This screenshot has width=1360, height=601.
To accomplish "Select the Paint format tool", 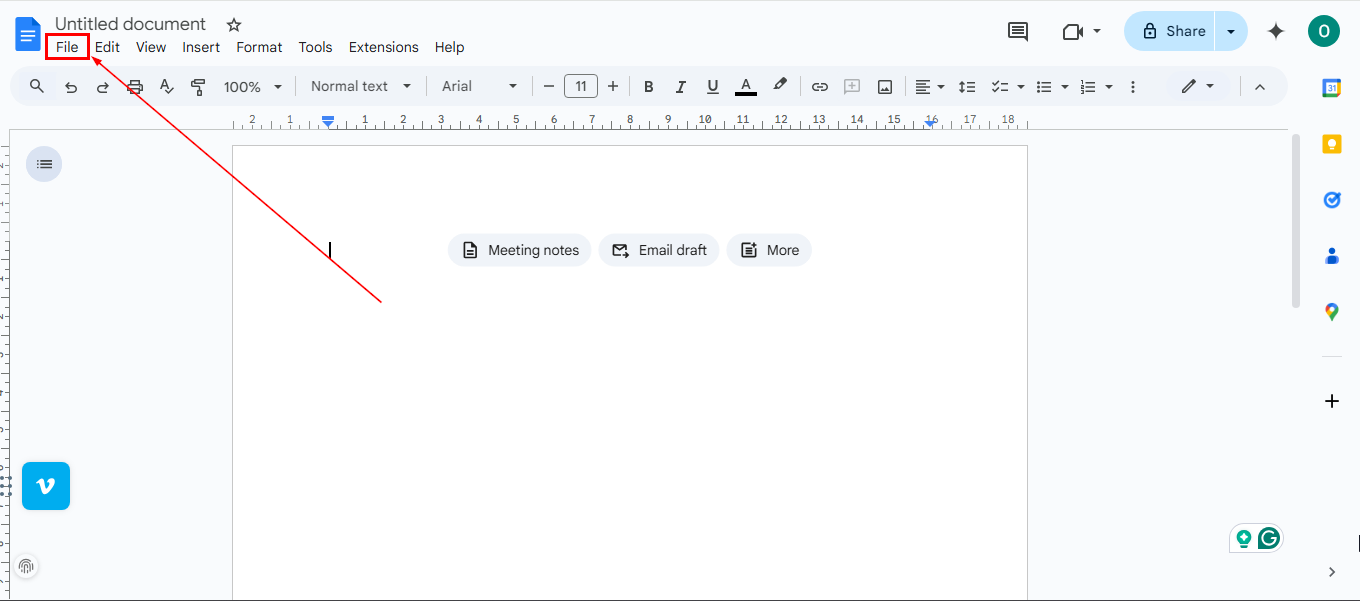I will tap(199, 86).
